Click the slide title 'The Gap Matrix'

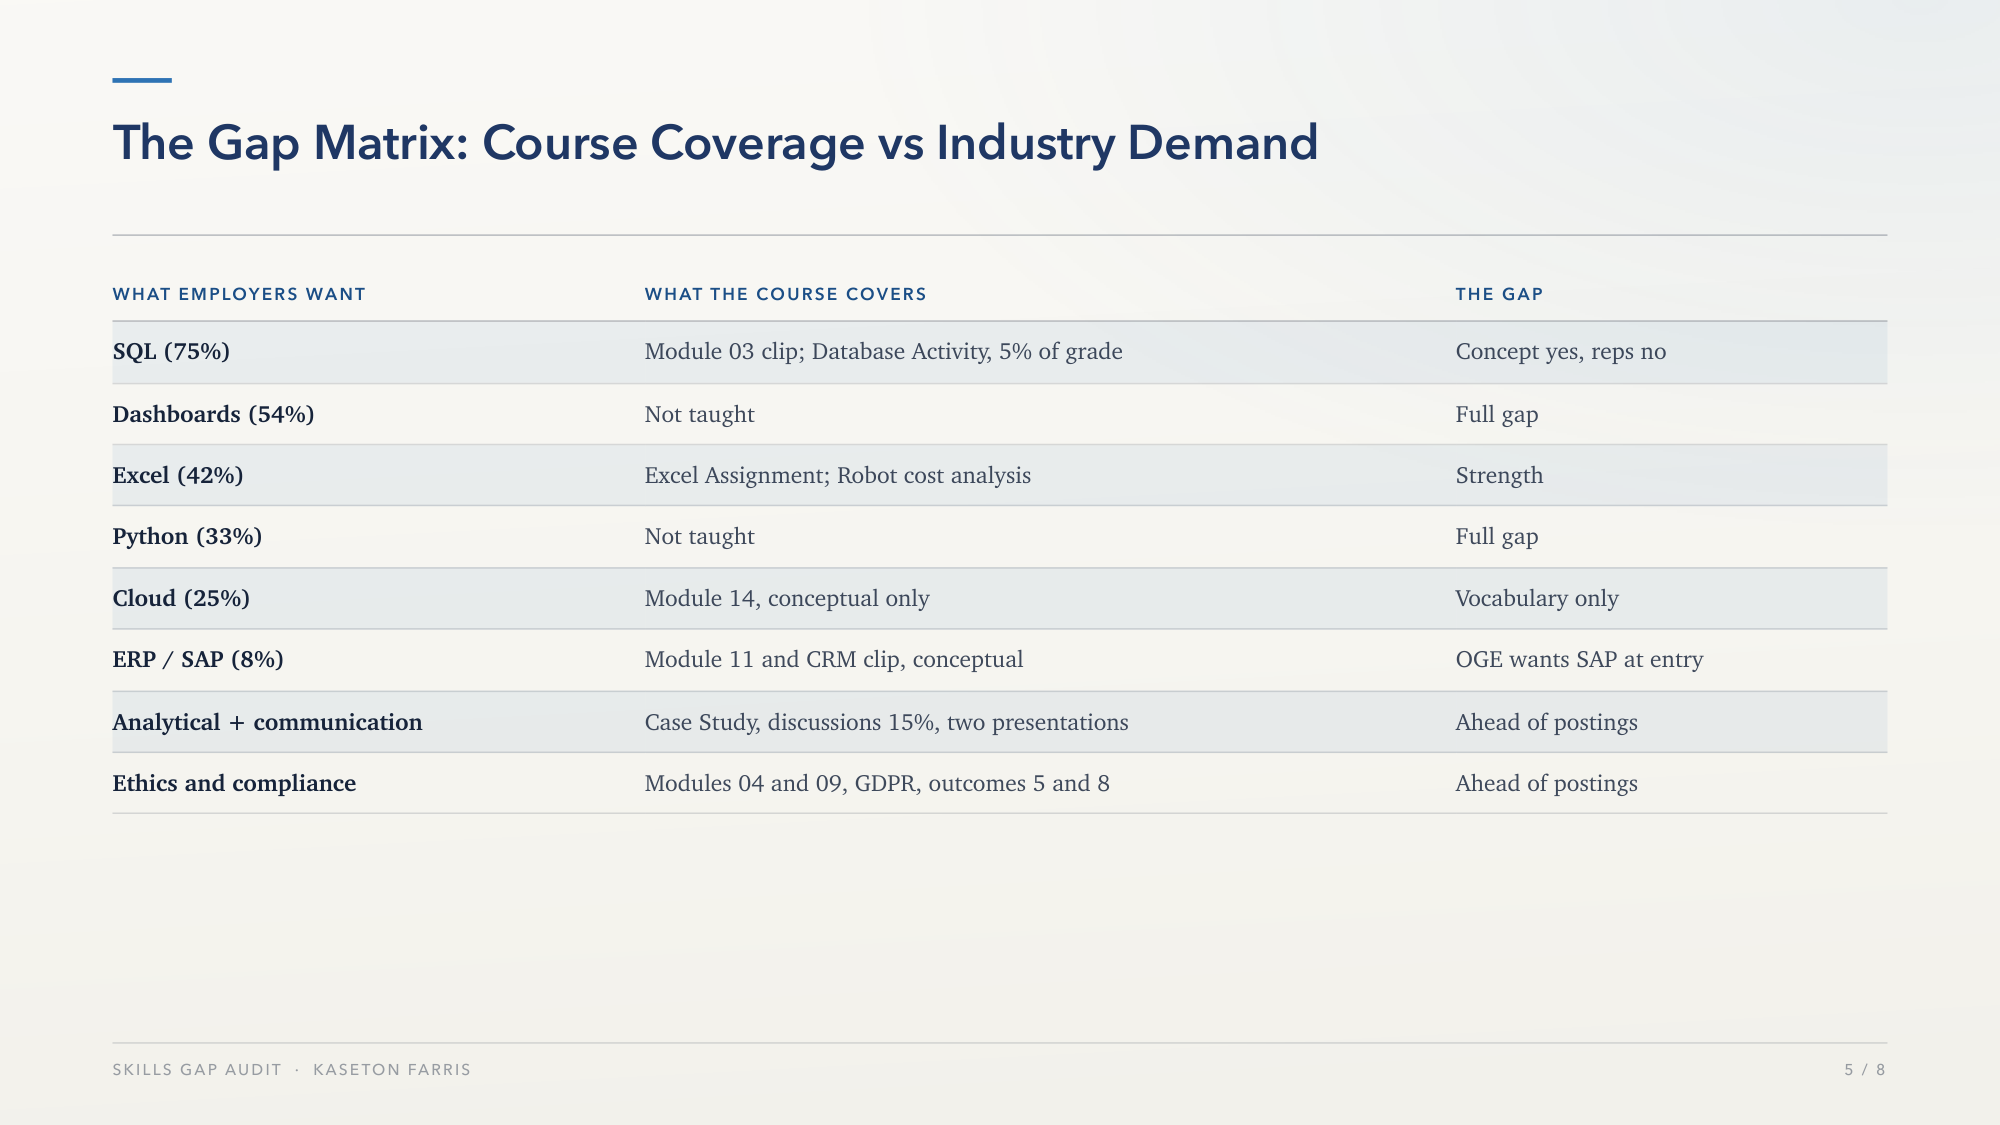coord(715,143)
